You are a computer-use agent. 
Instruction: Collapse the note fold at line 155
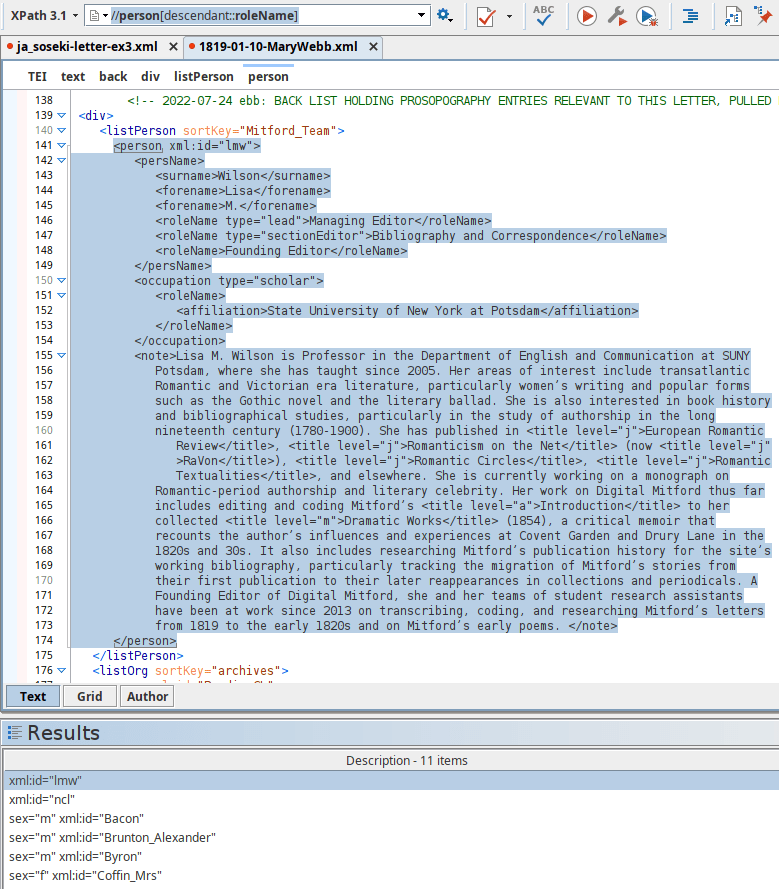(62, 355)
